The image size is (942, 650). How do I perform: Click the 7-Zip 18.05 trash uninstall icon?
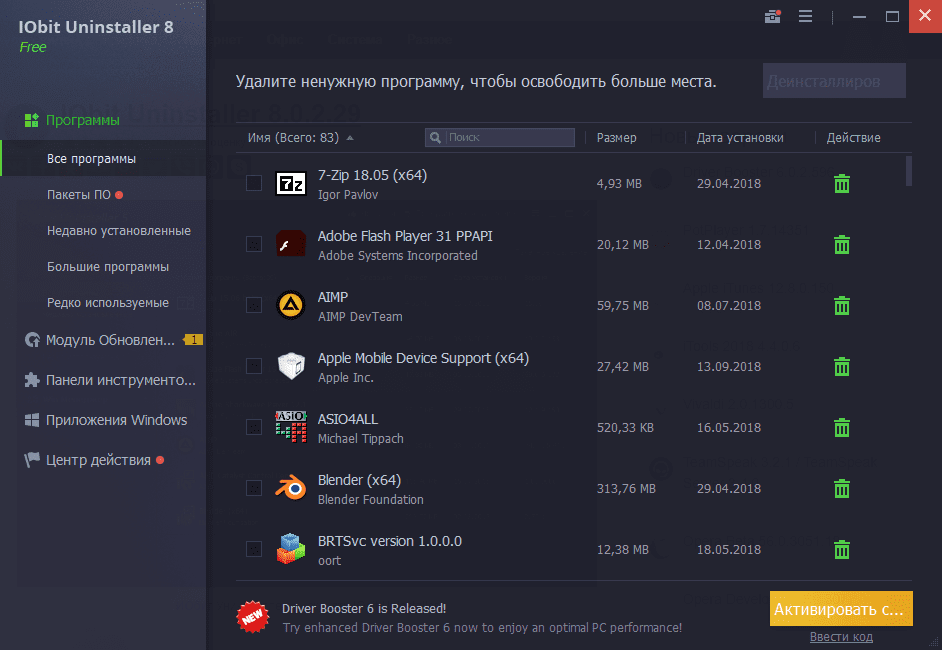point(842,184)
